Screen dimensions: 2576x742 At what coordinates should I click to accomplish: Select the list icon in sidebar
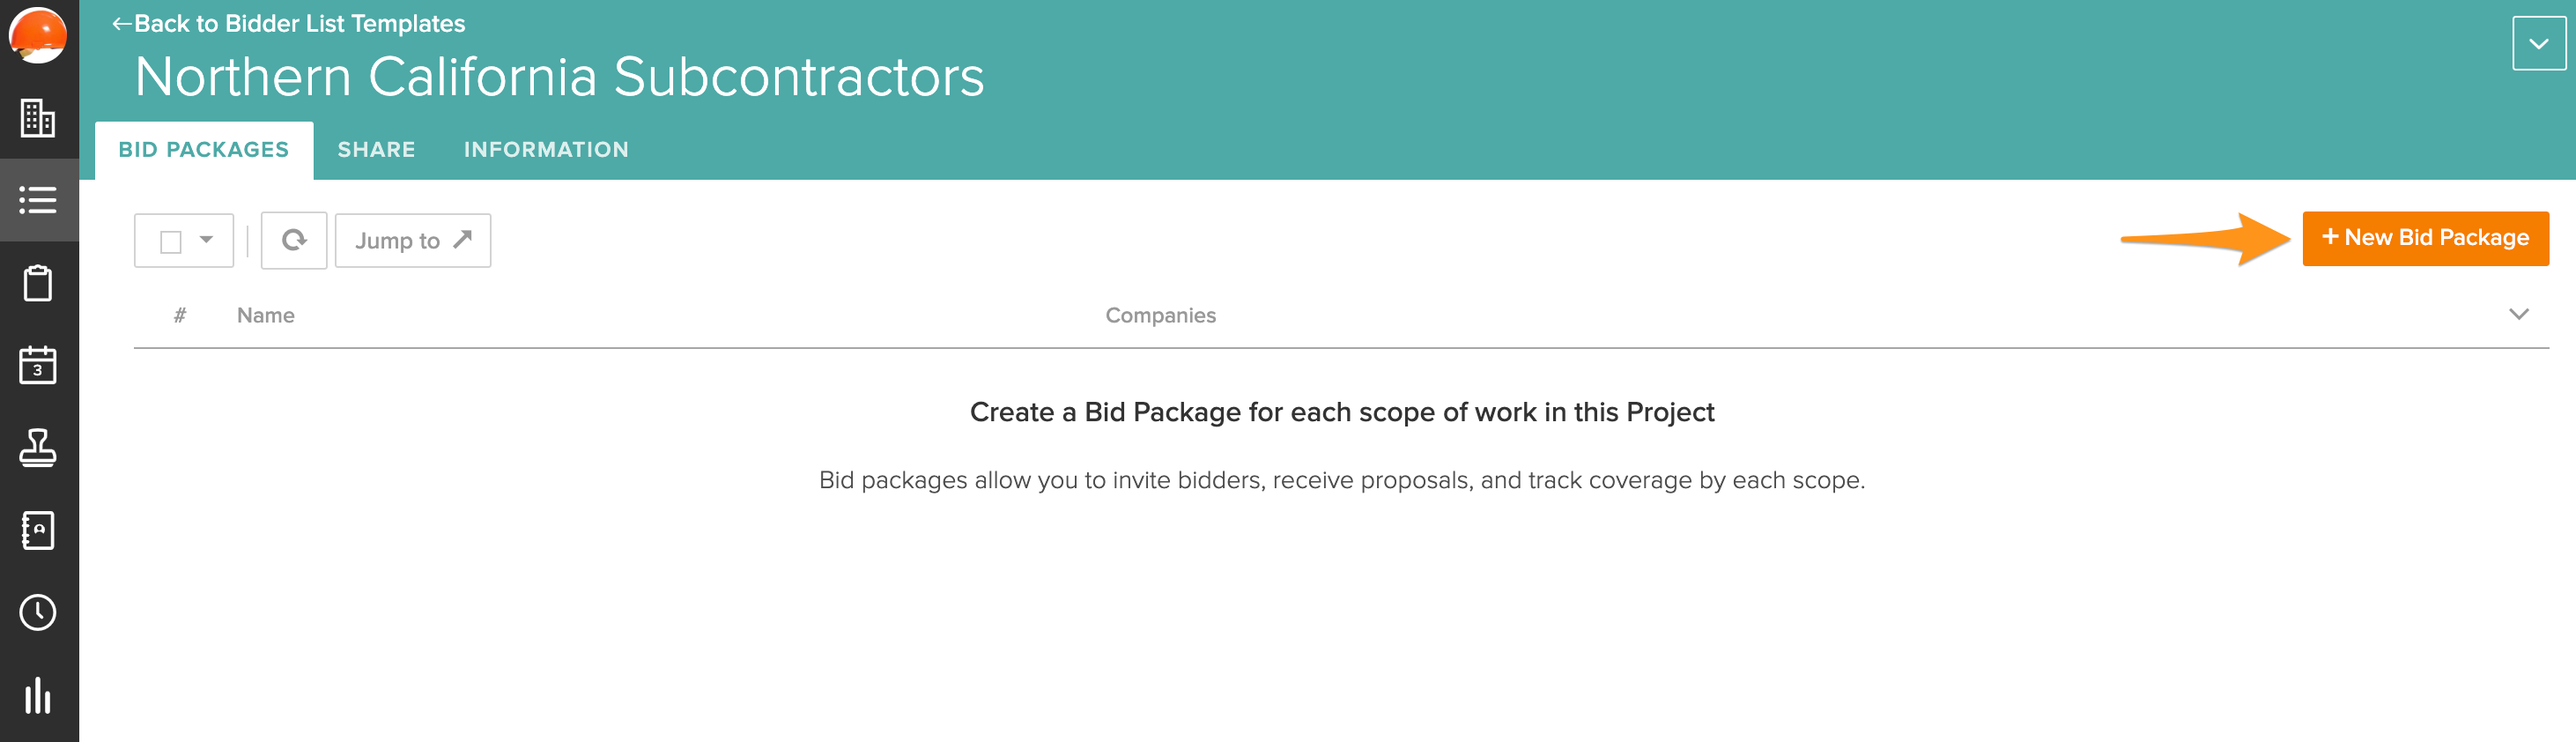(x=38, y=200)
